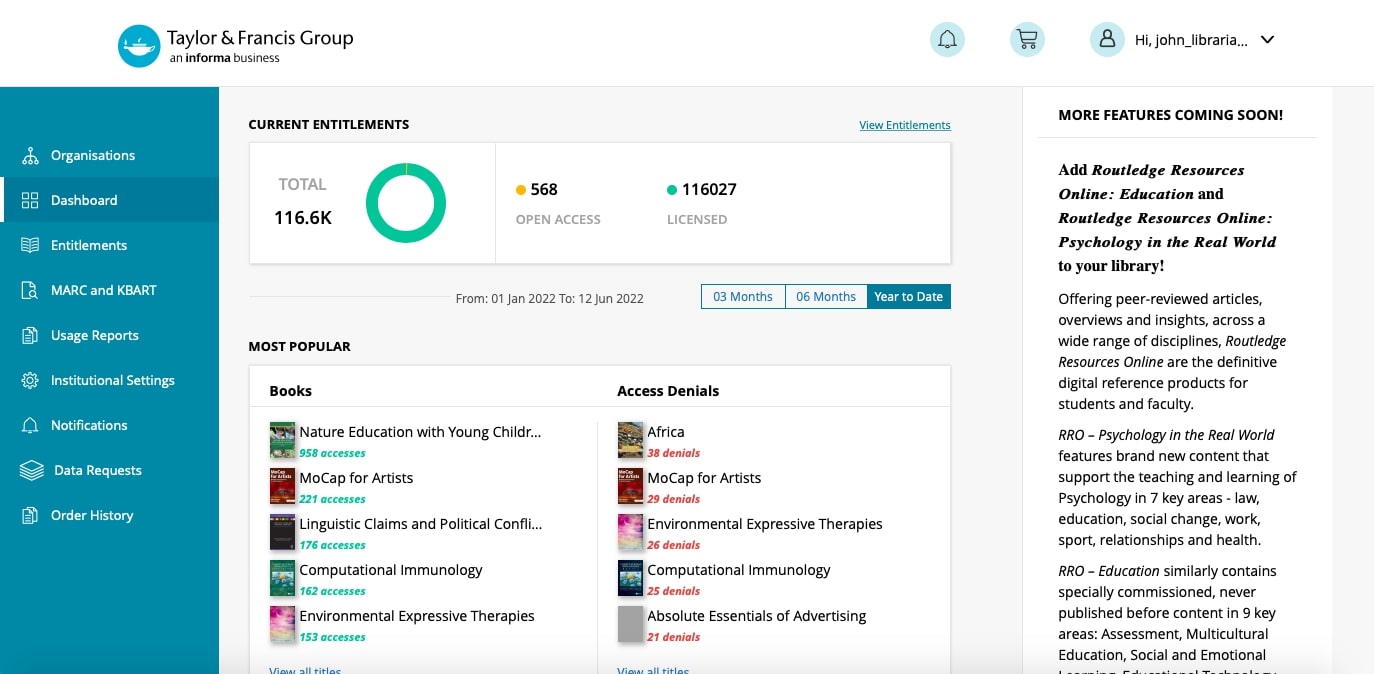Viewport: 1374px width, 674px height.
Task: Click the Organisations sidebar icon
Action: (x=30, y=156)
